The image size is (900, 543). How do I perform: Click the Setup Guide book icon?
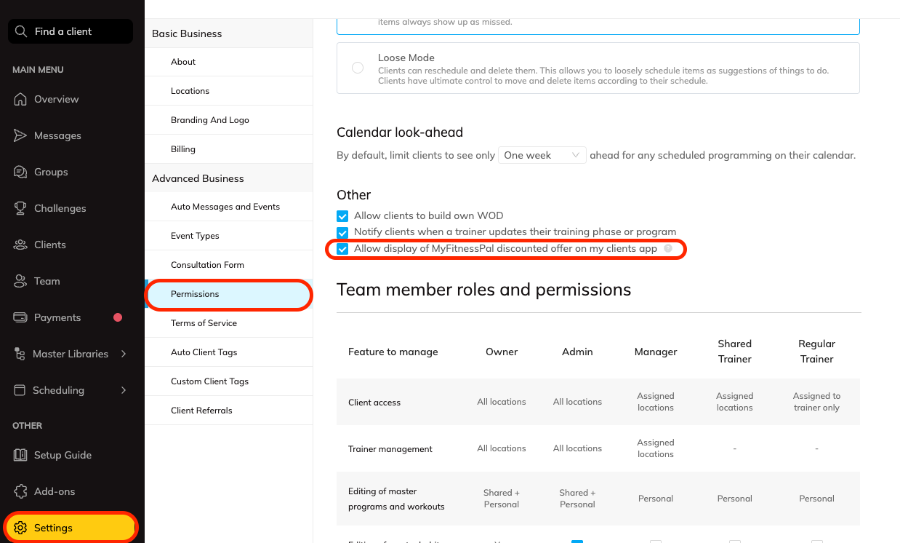pos(20,455)
